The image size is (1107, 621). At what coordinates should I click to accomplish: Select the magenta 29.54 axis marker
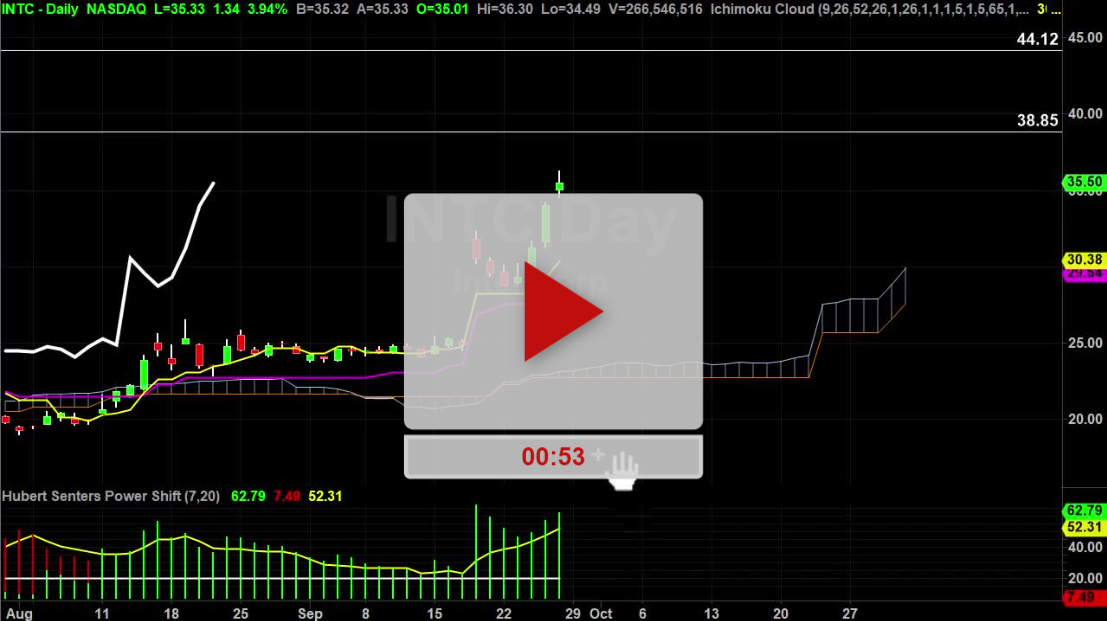tap(1082, 273)
